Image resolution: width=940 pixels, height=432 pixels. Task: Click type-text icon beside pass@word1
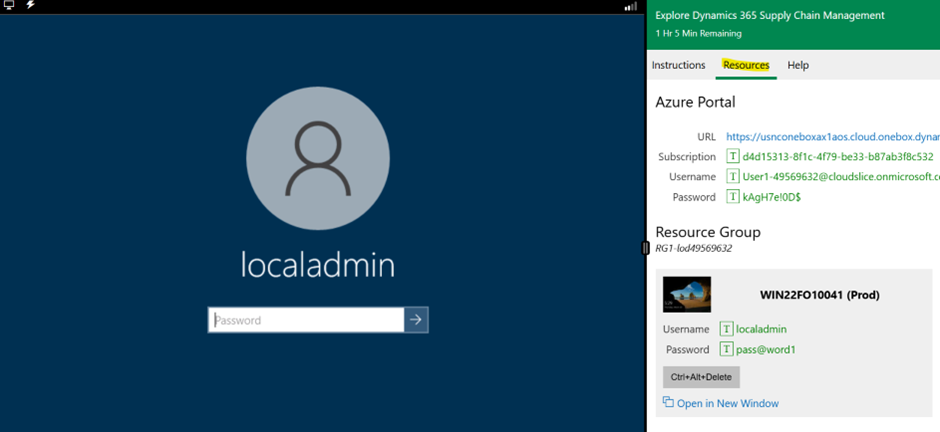pos(727,349)
